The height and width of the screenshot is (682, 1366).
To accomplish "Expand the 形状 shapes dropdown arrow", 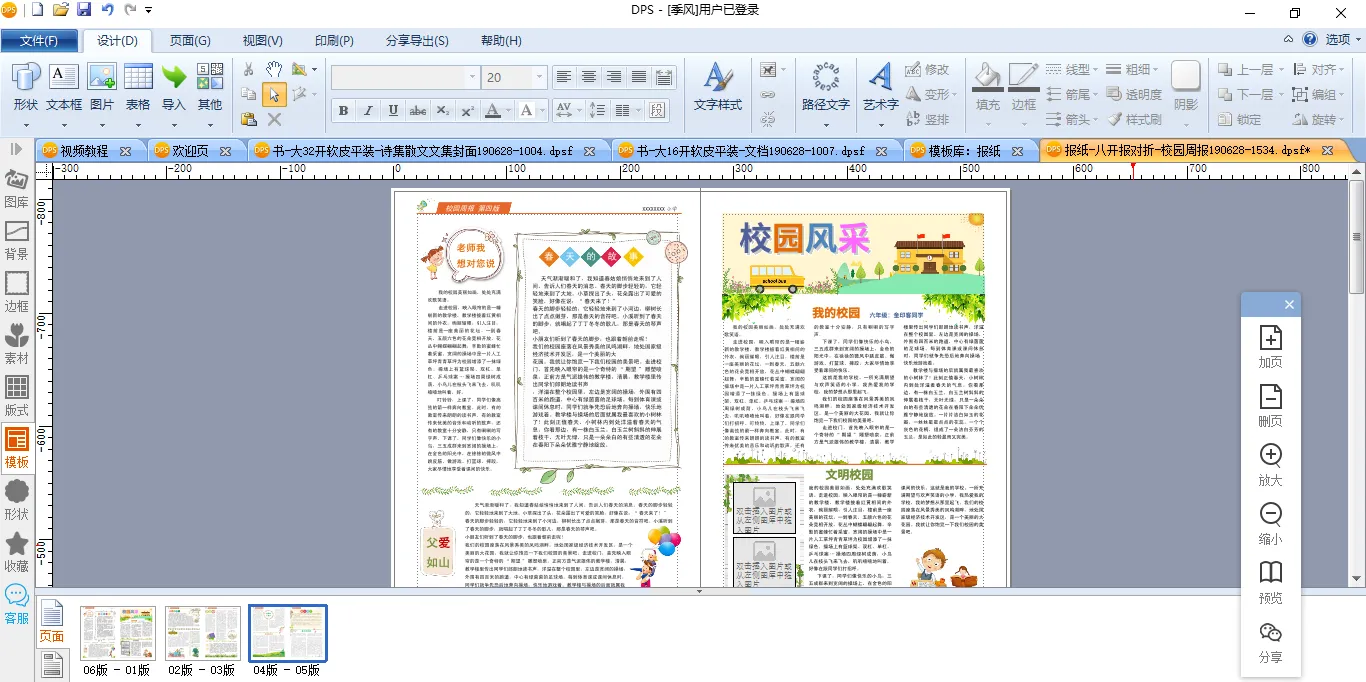I will tap(26, 126).
